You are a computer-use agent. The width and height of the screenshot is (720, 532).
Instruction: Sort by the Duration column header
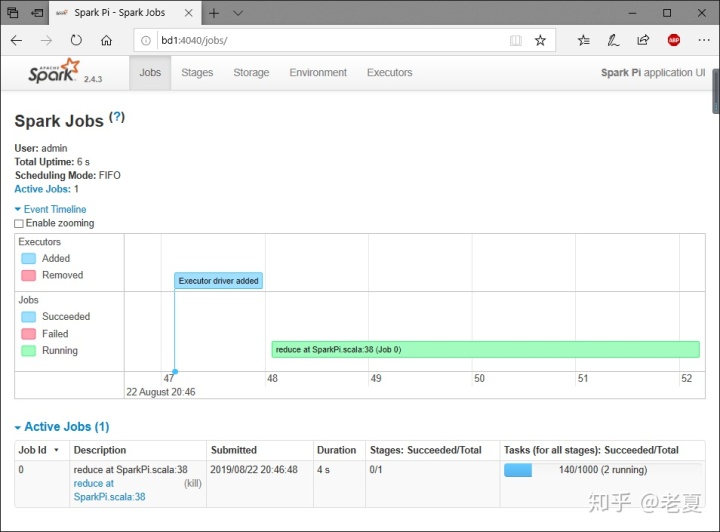click(x=336, y=450)
